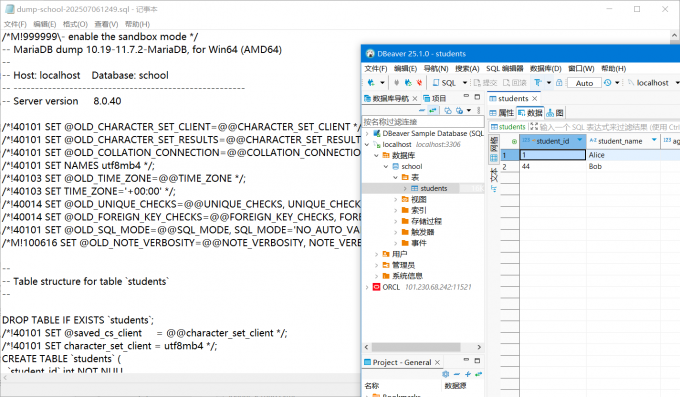Click the new database connection plug icon
Screen dimensions: 680x397
371,82
